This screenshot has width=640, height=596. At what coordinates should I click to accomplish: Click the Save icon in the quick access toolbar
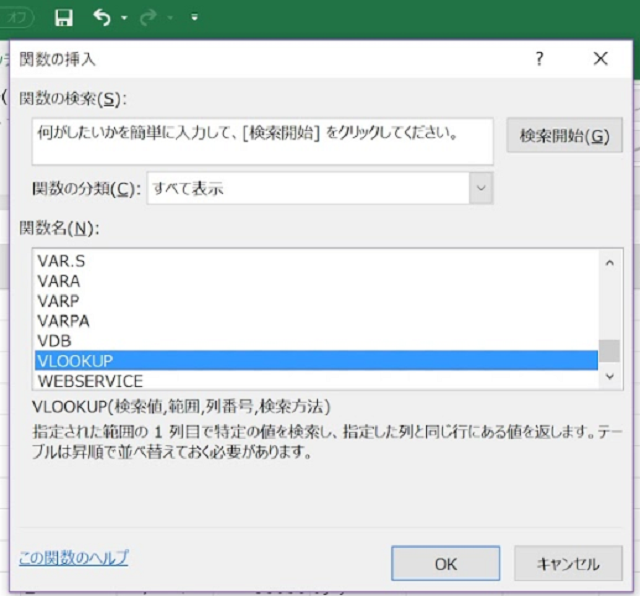pos(64,18)
